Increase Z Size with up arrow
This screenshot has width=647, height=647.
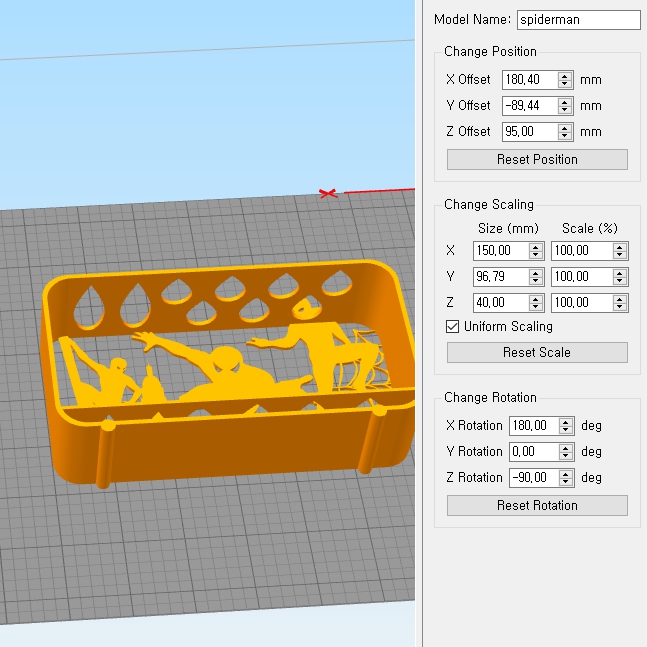(x=536, y=299)
